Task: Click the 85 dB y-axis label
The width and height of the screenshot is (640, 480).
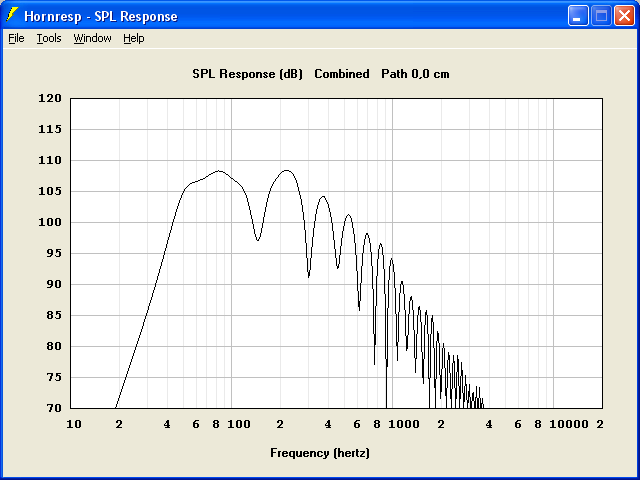Action: pyautogui.click(x=54, y=316)
